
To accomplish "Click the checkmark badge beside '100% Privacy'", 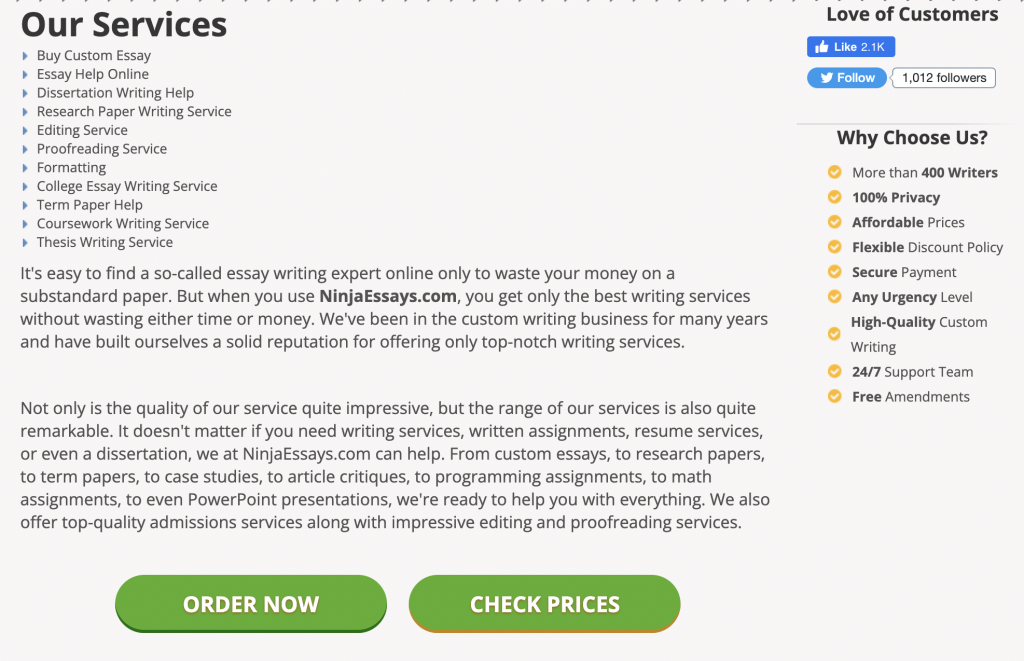I will point(833,197).
